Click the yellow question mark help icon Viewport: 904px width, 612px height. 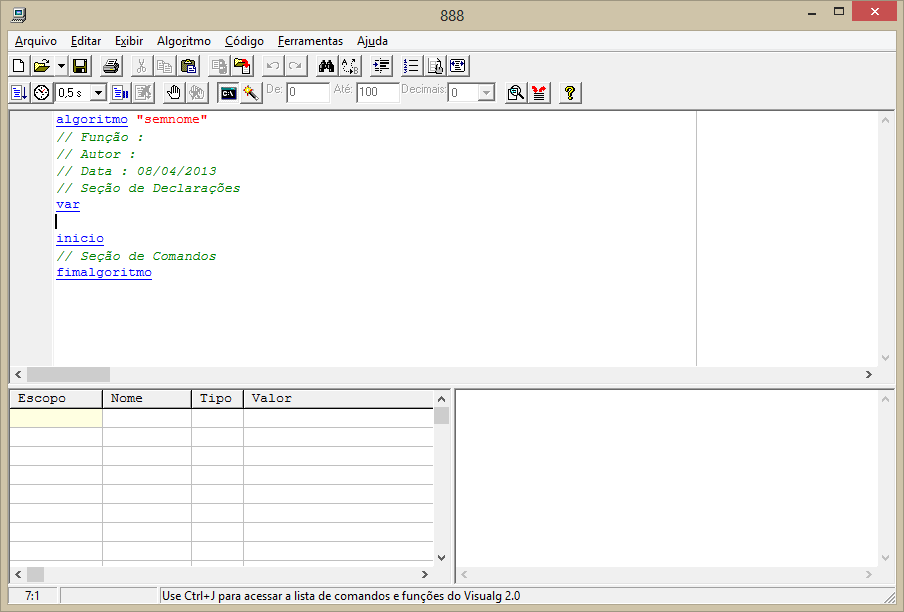(x=569, y=93)
